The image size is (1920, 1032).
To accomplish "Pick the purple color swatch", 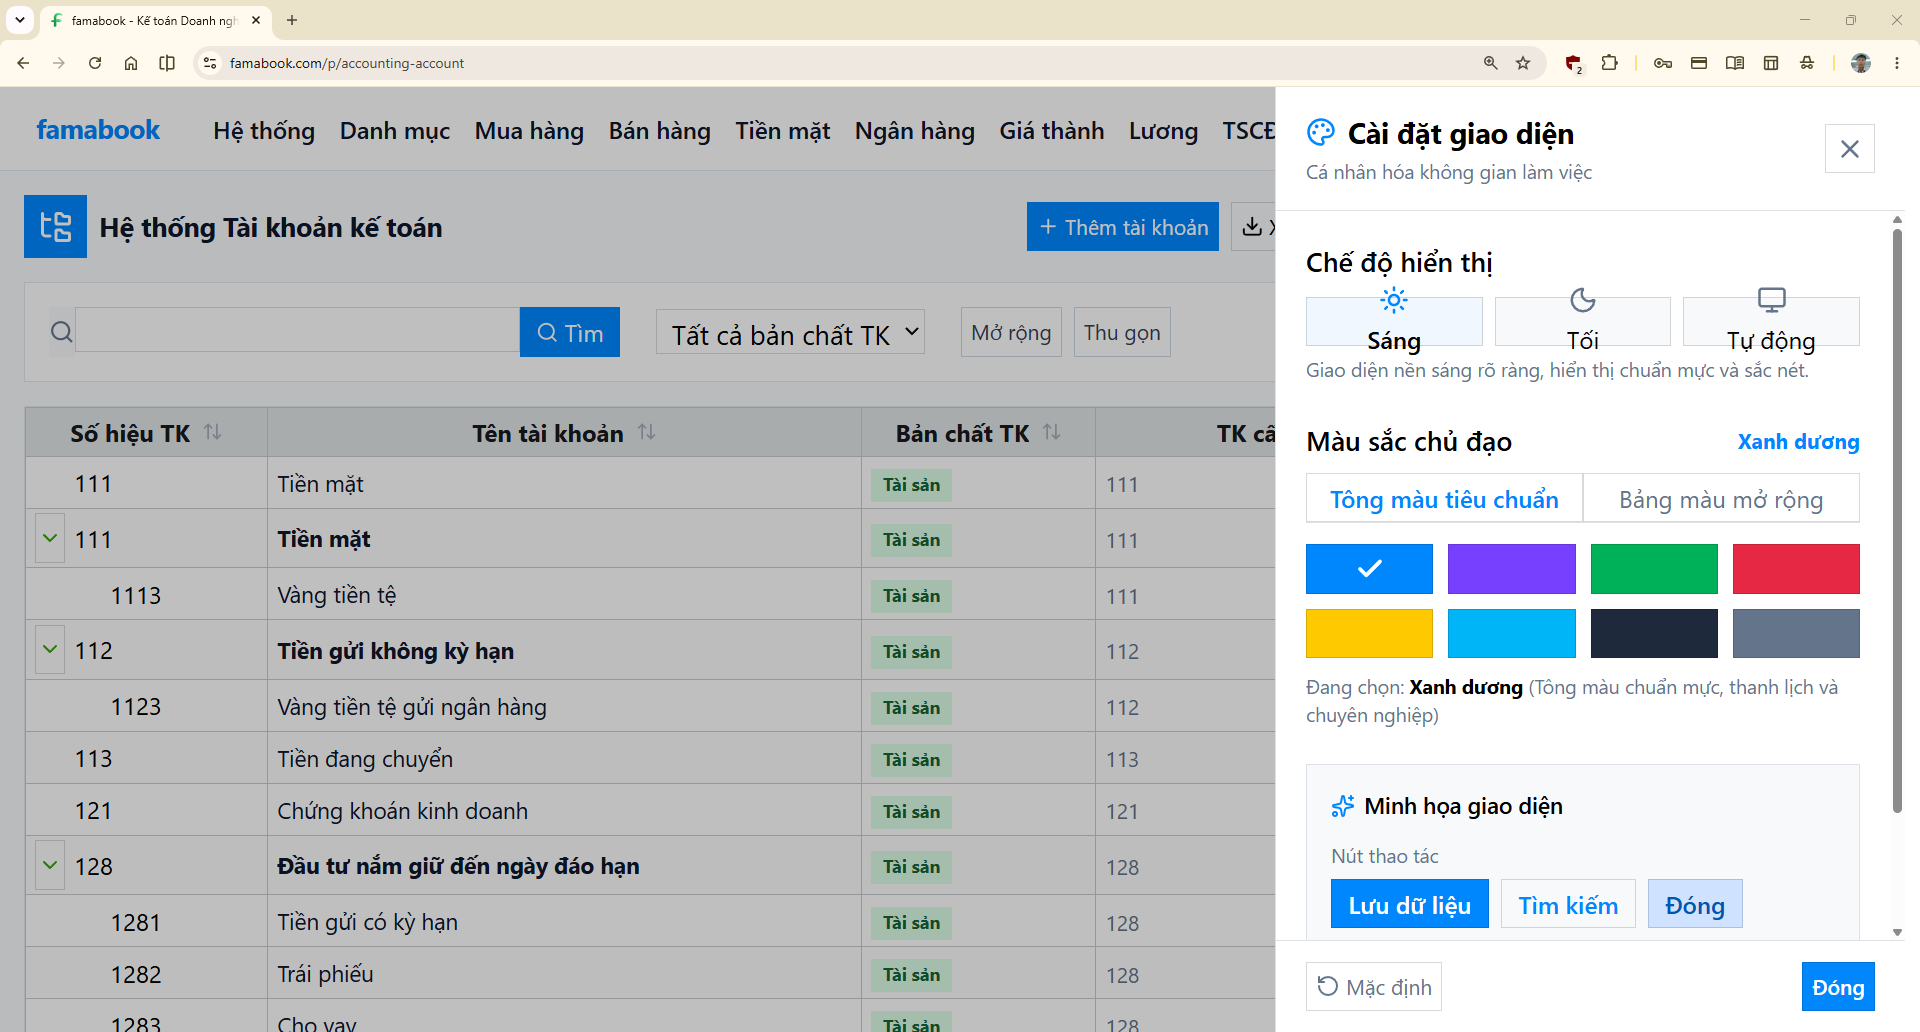I will coord(1511,569).
